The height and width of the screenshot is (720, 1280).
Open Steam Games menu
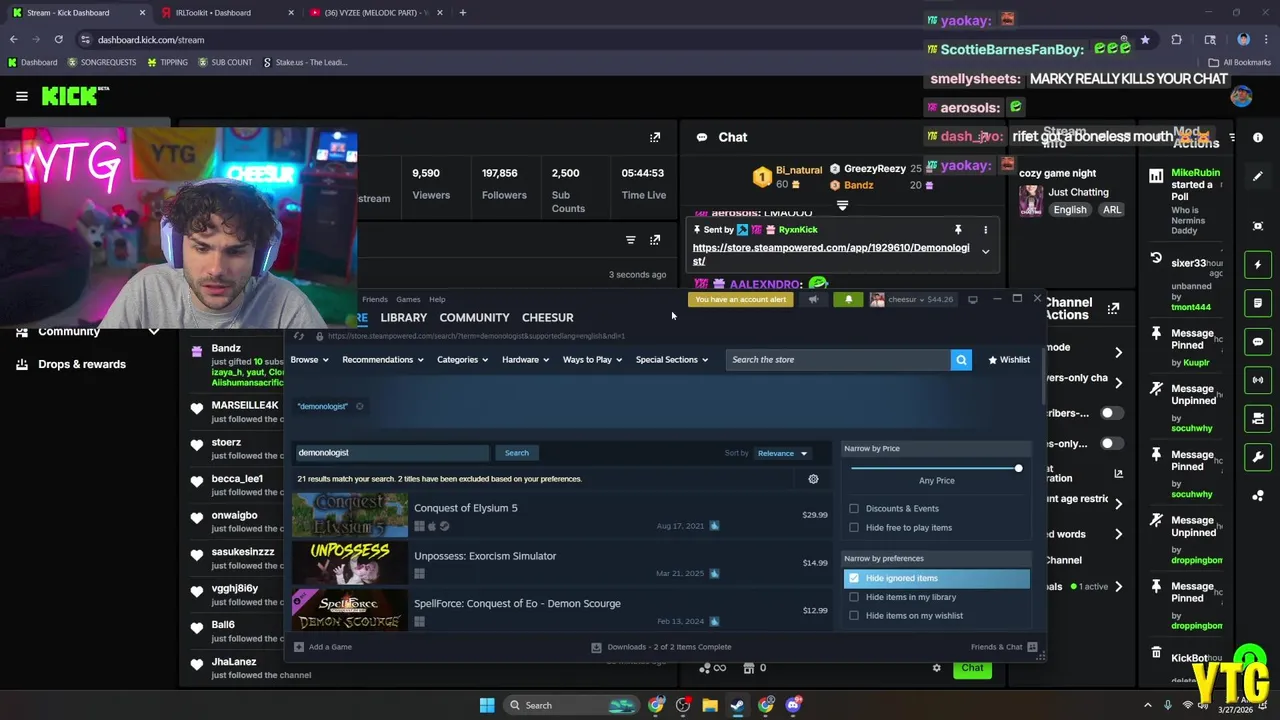click(408, 299)
